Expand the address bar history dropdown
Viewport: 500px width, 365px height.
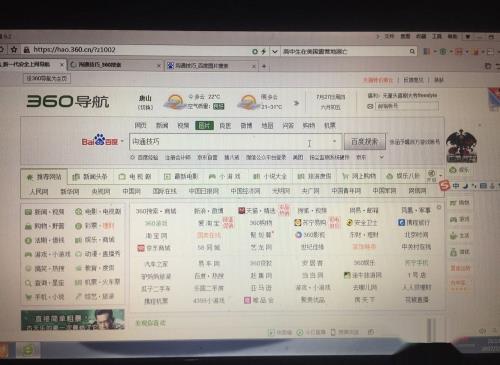(x=275, y=52)
